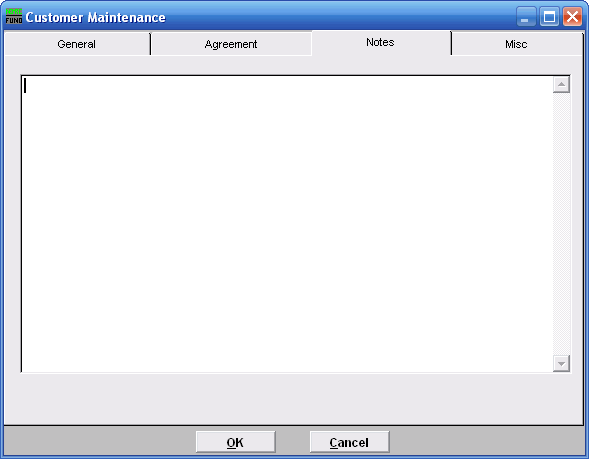This screenshot has height=459, width=589.
Task: Click the gray panel area below the notes box
Action: tap(294, 399)
